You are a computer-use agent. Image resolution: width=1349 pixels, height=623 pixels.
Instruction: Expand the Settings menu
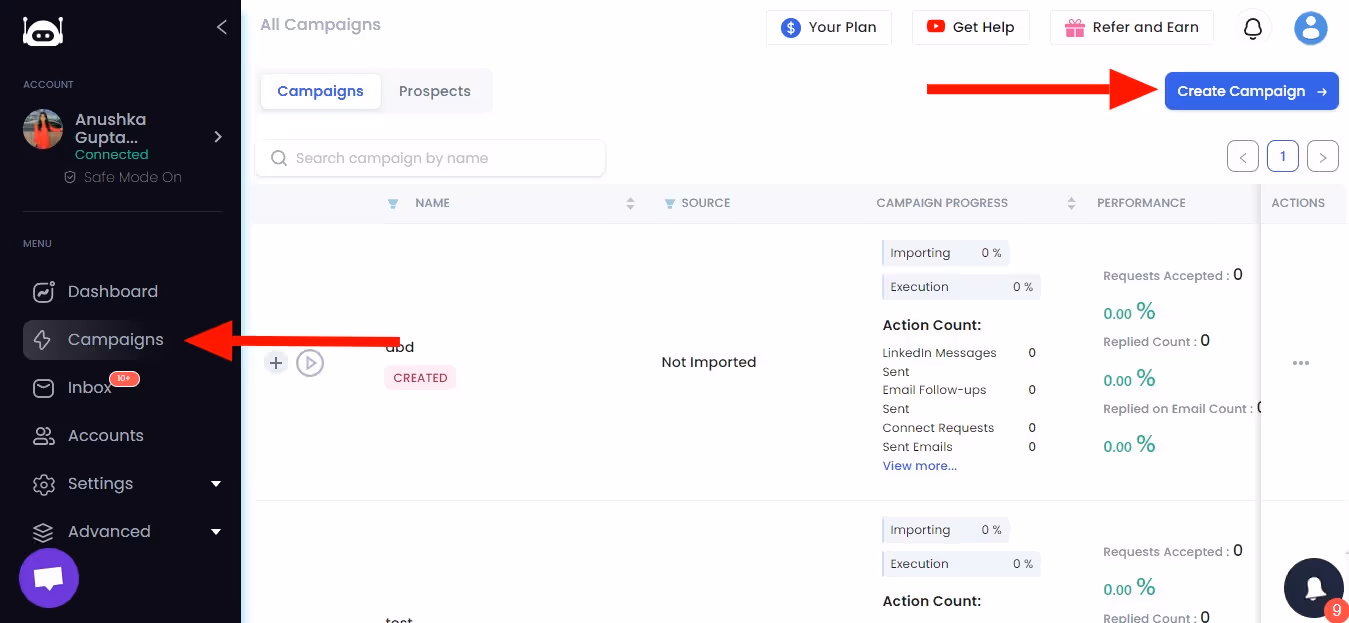[100, 483]
